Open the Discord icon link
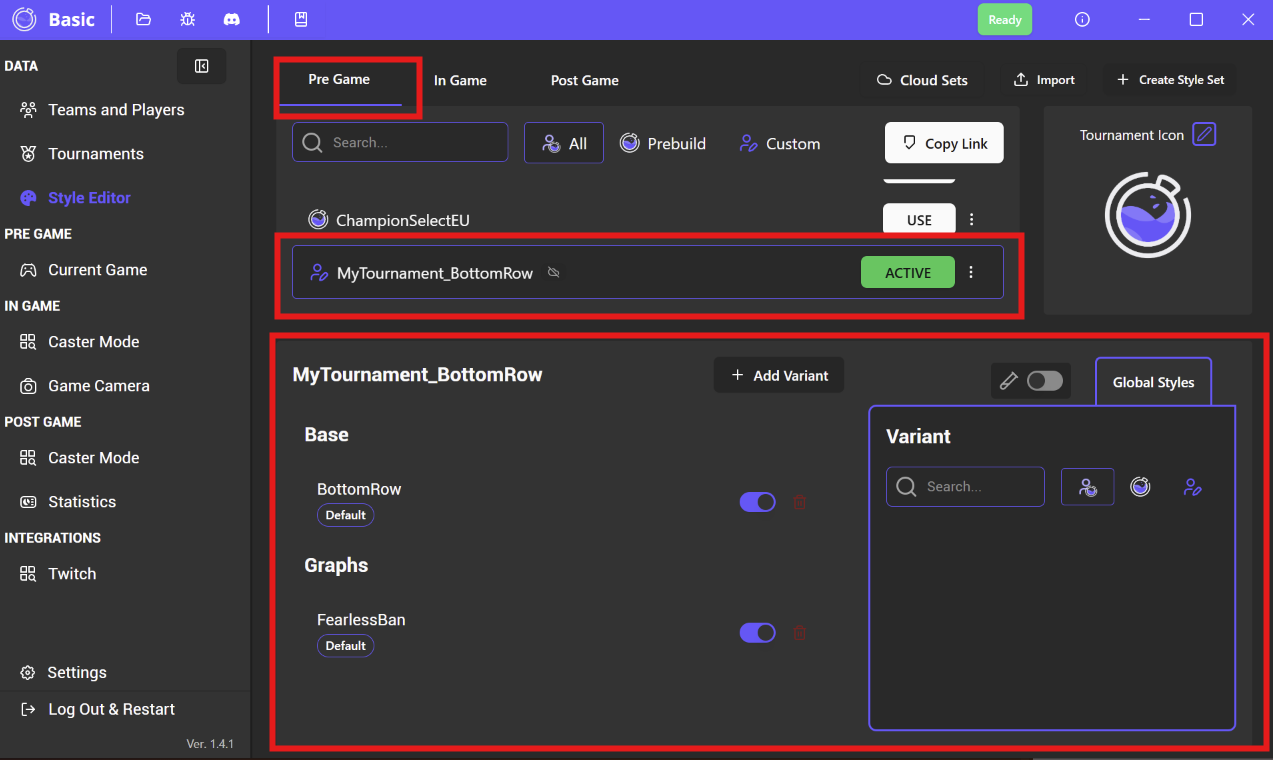Viewport: 1273px width, 760px height. tap(231, 19)
